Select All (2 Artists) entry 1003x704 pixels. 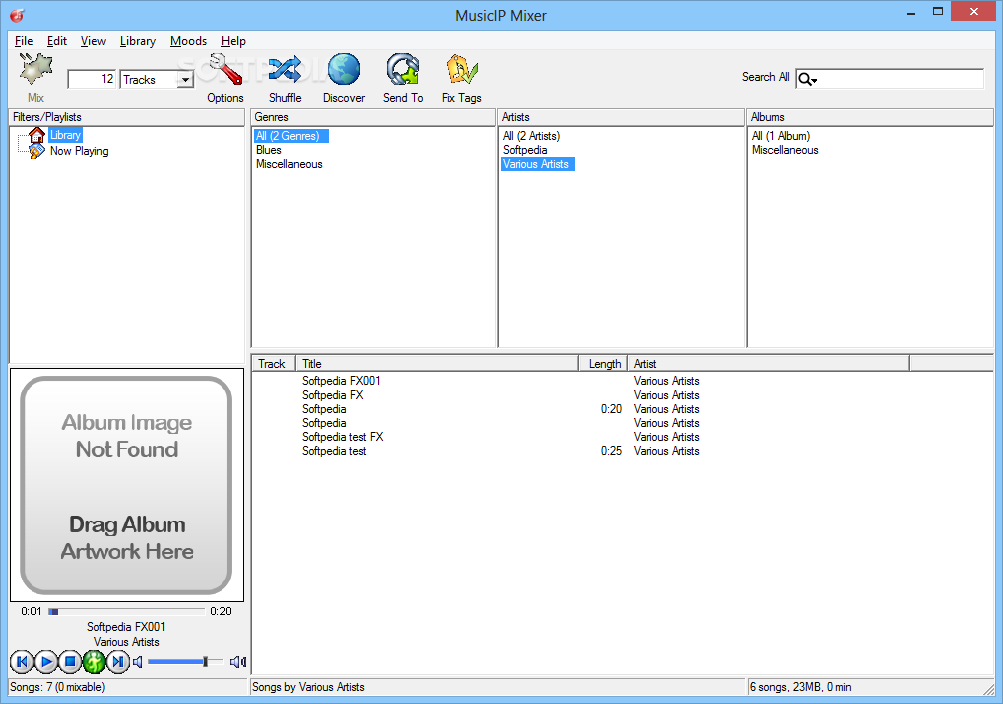tap(532, 136)
